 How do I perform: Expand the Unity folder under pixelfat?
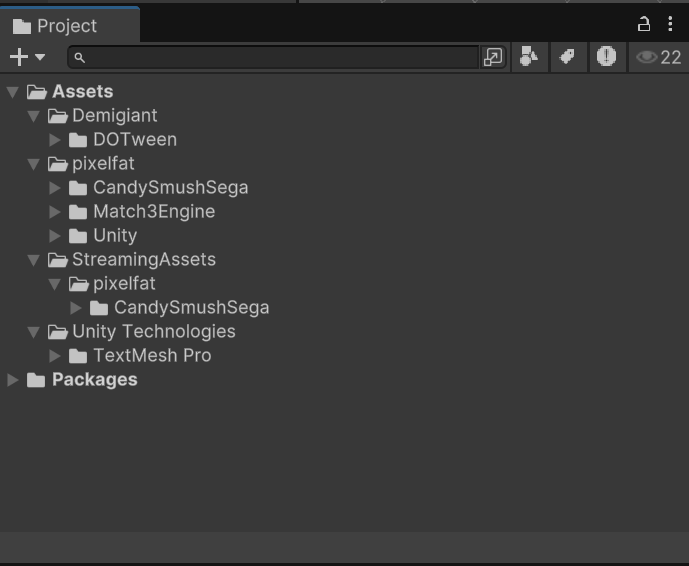[55, 236]
